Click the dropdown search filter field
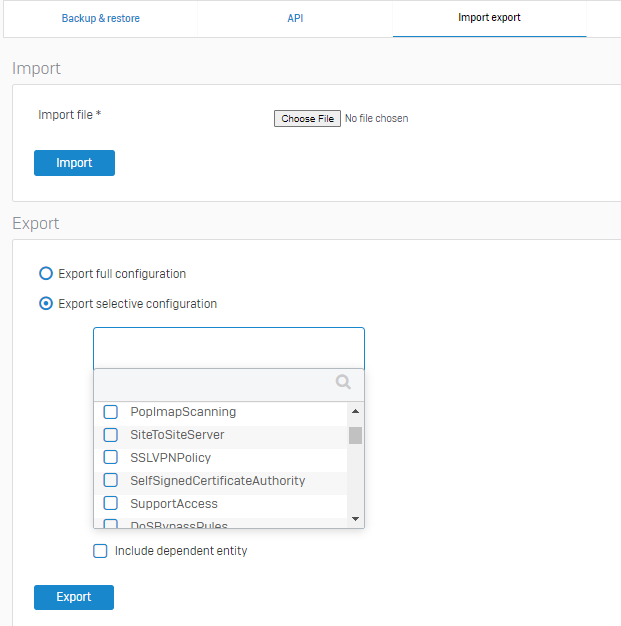Screen dimensions: 621x626 point(215,383)
